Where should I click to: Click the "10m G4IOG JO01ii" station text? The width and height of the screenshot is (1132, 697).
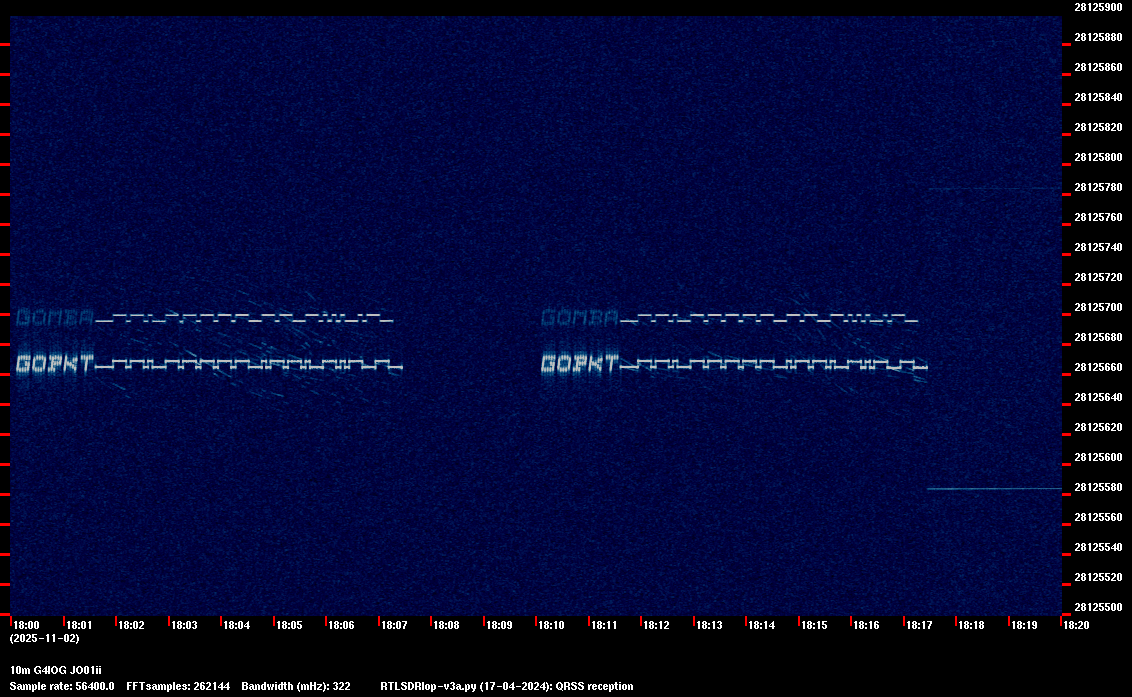[56, 670]
